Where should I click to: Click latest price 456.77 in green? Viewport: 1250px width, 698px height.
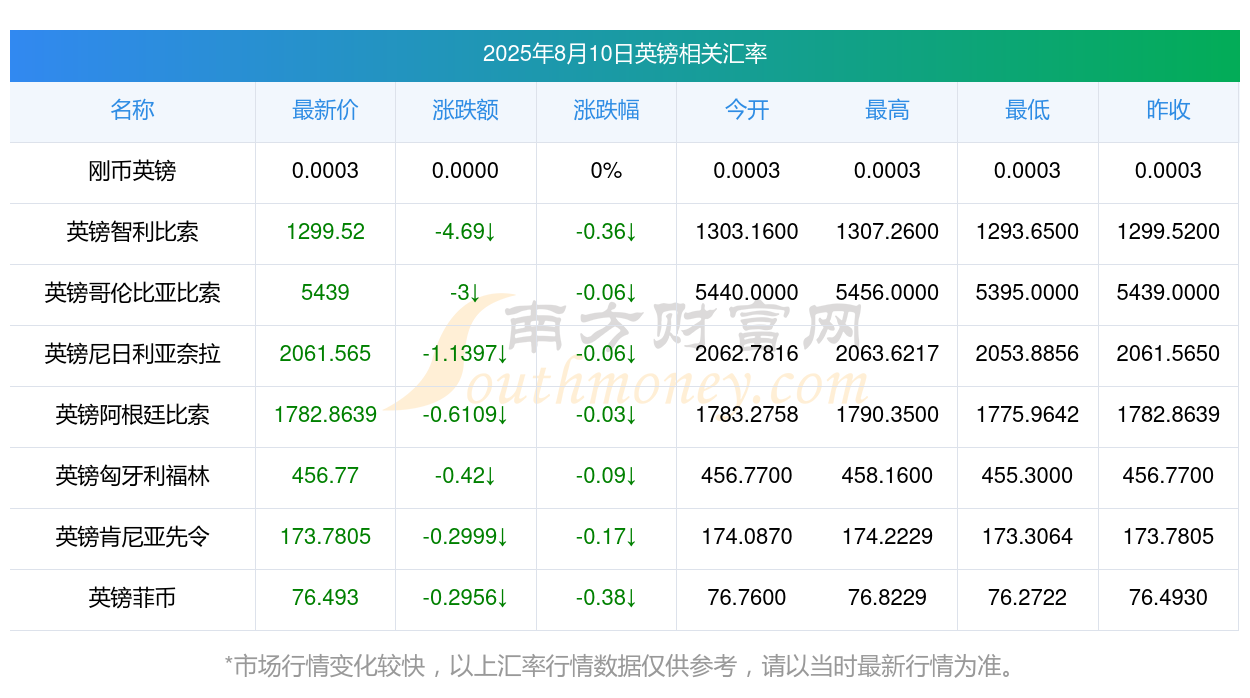point(325,476)
